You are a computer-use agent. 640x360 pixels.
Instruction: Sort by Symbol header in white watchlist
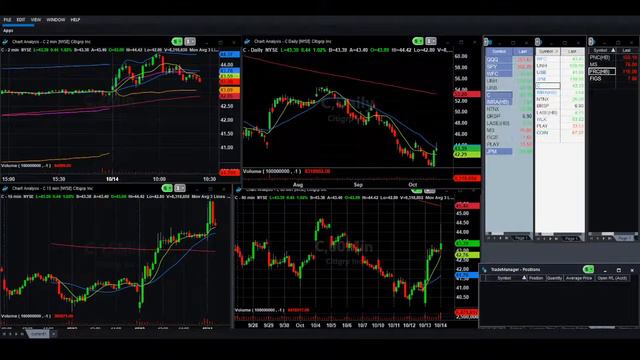click(x=548, y=51)
